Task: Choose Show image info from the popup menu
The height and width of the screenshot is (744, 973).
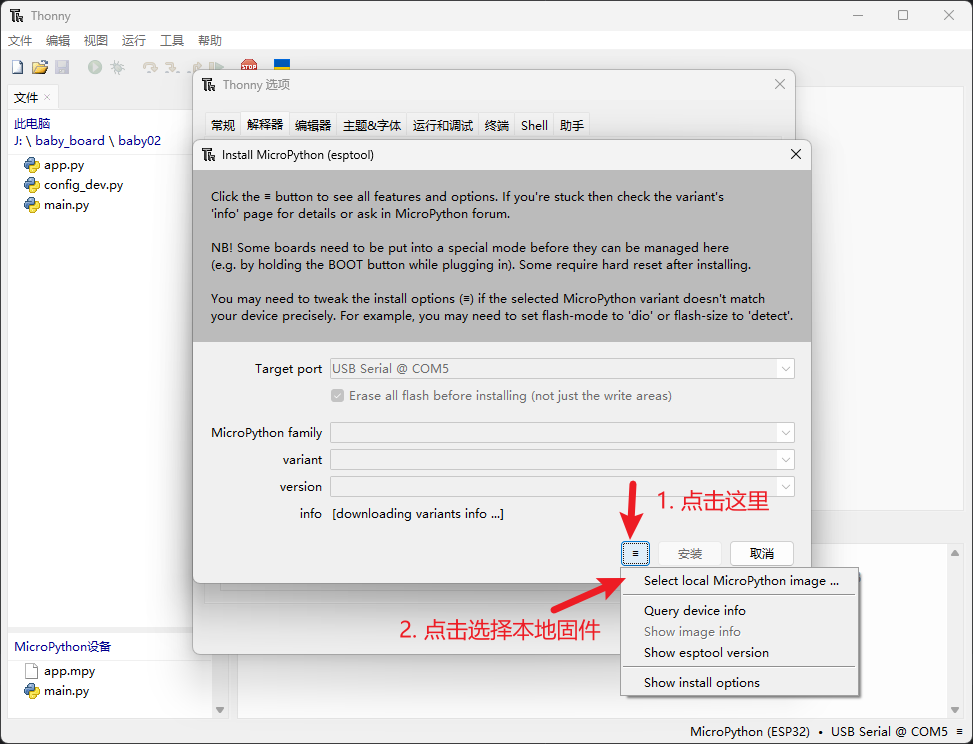Action: click(x=740, y=632)
